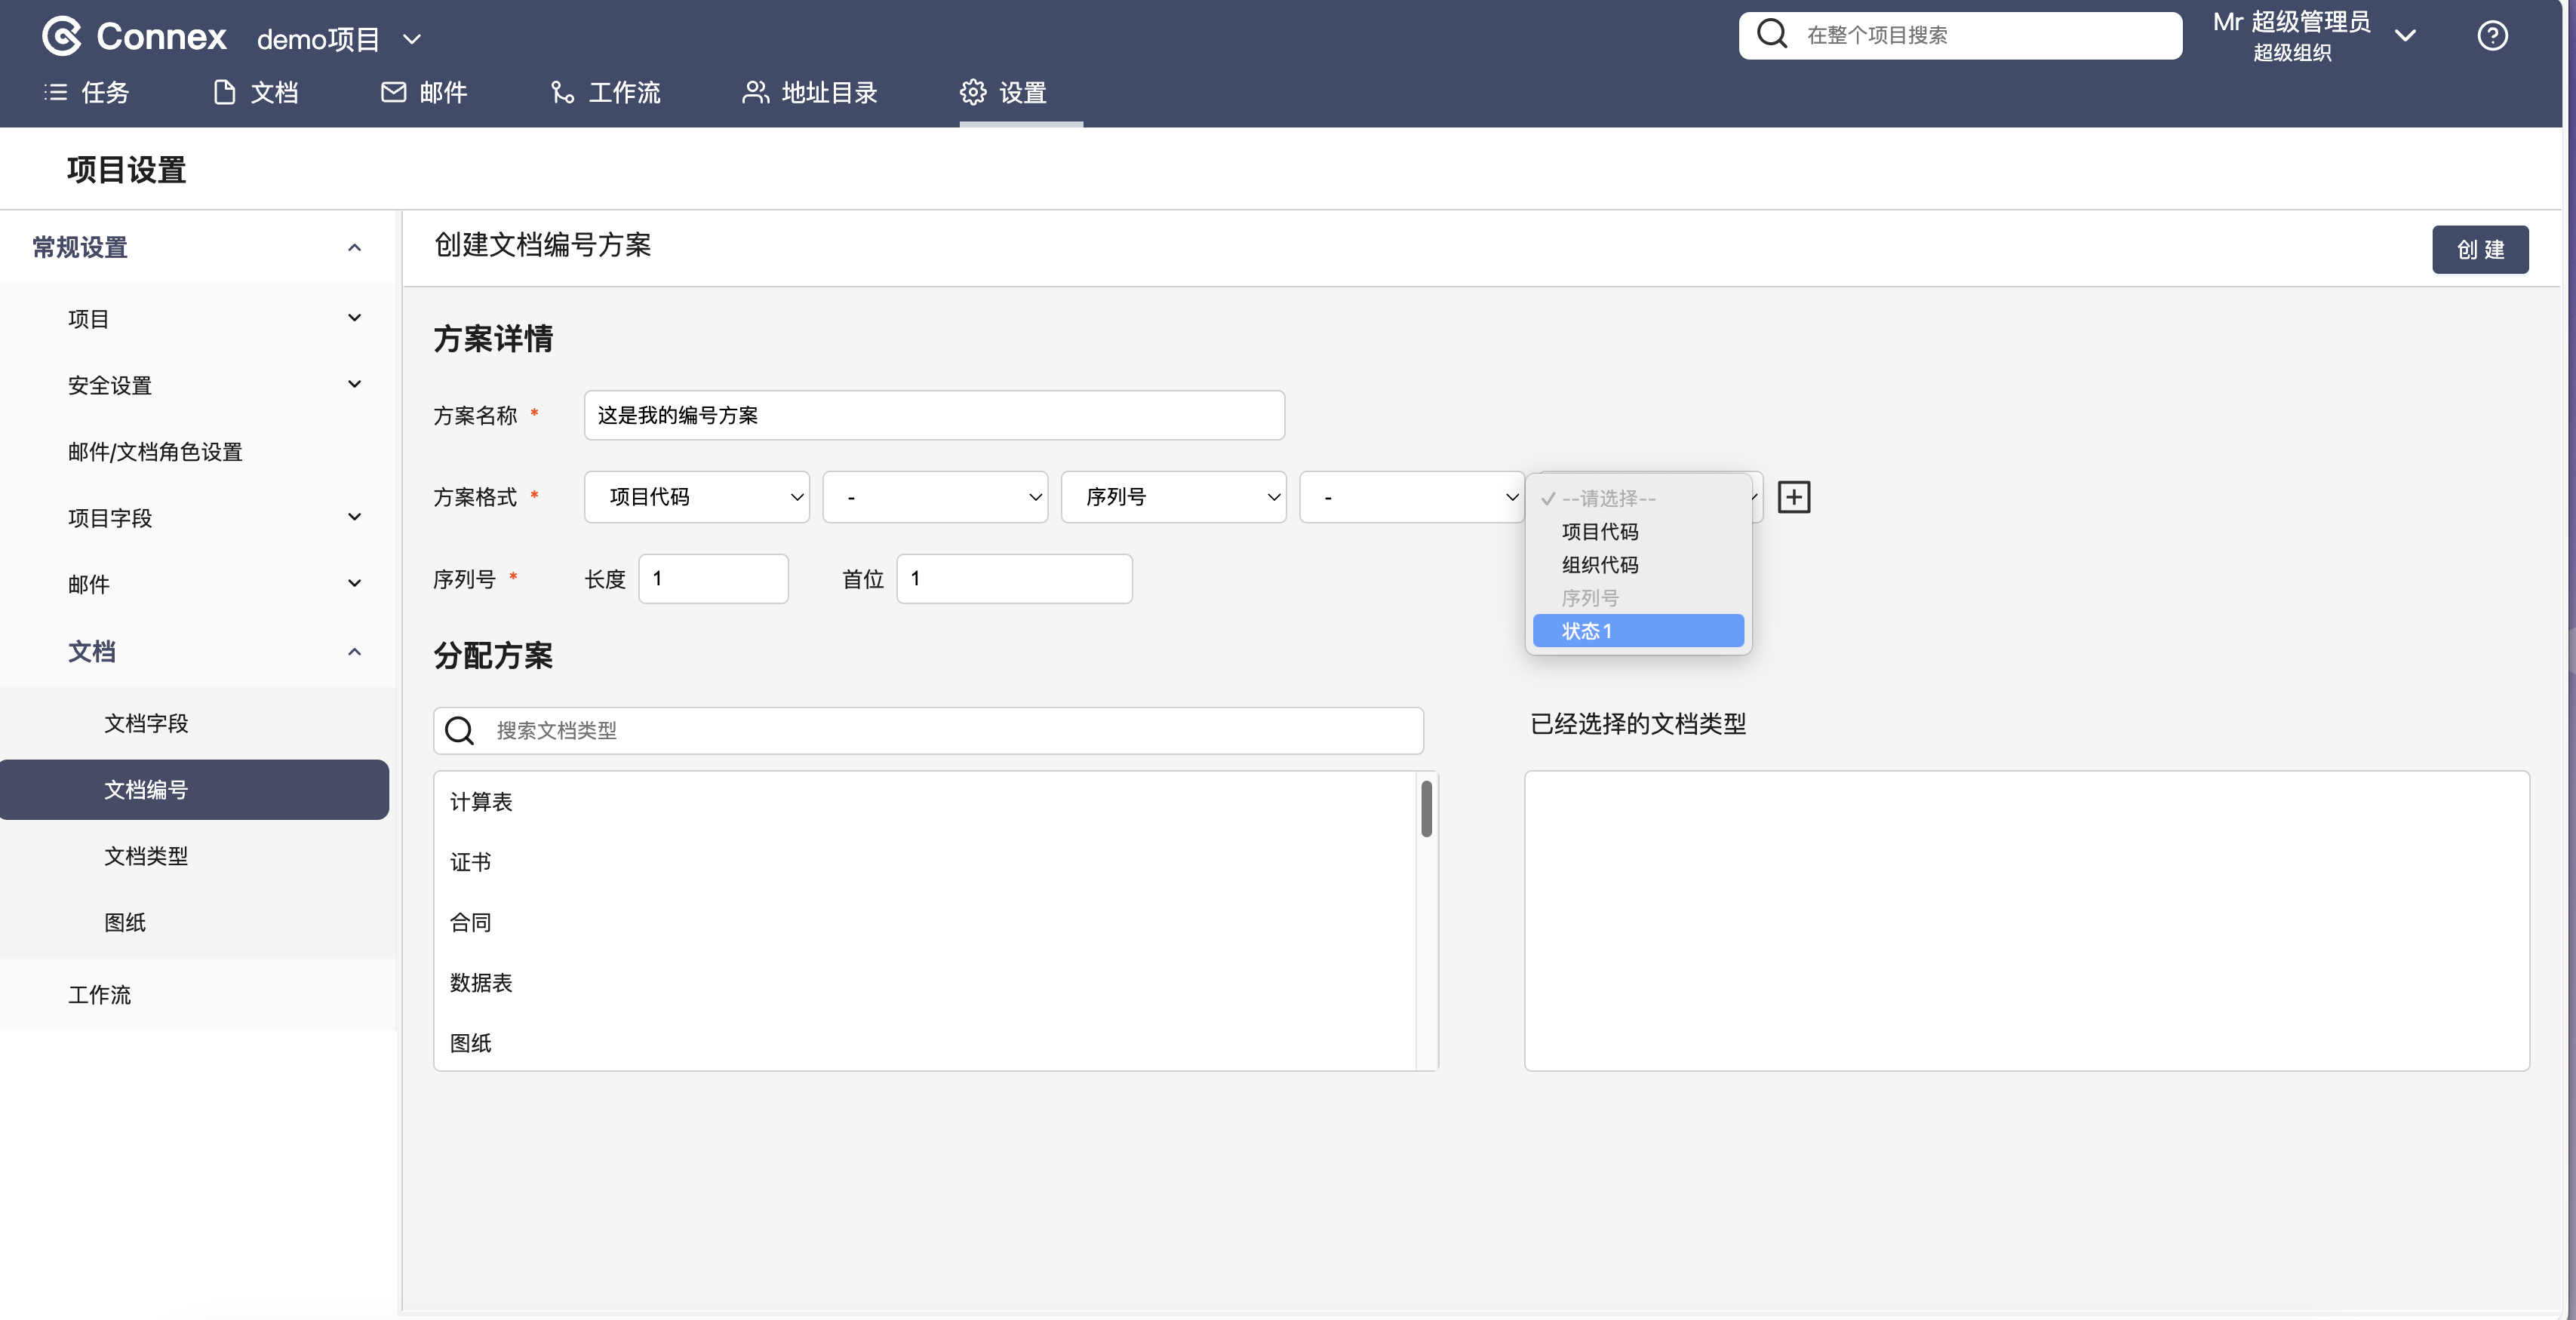Choose 组织代码 from the dropdown list

pyautogui.click(x=1600, y=565)
